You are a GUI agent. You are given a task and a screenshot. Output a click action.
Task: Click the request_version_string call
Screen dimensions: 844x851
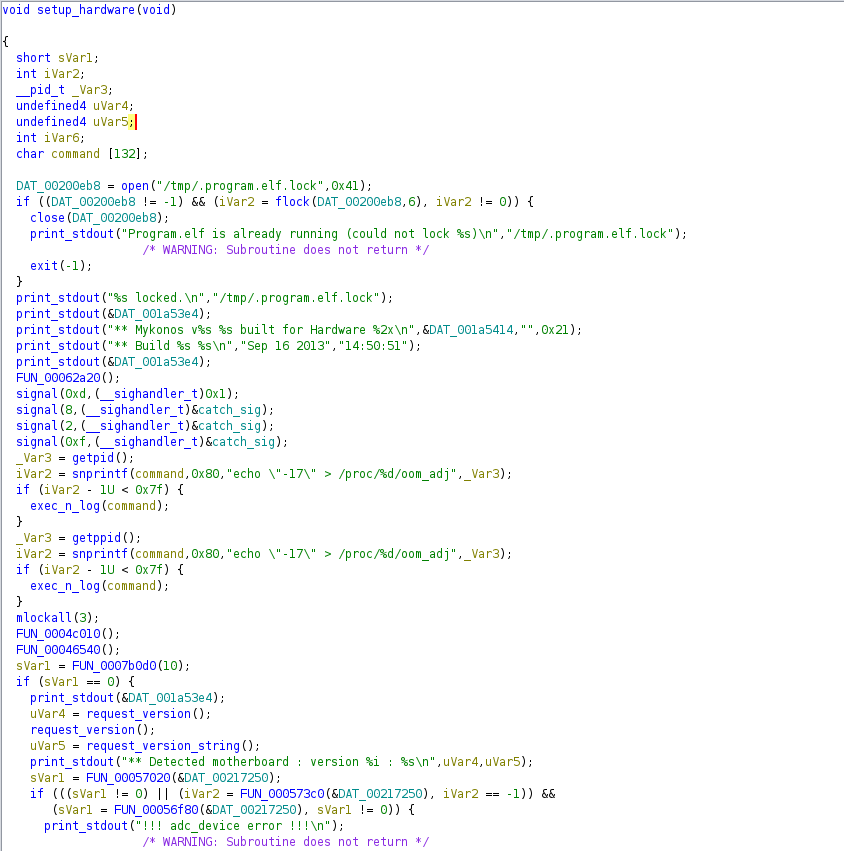[163, 746]
